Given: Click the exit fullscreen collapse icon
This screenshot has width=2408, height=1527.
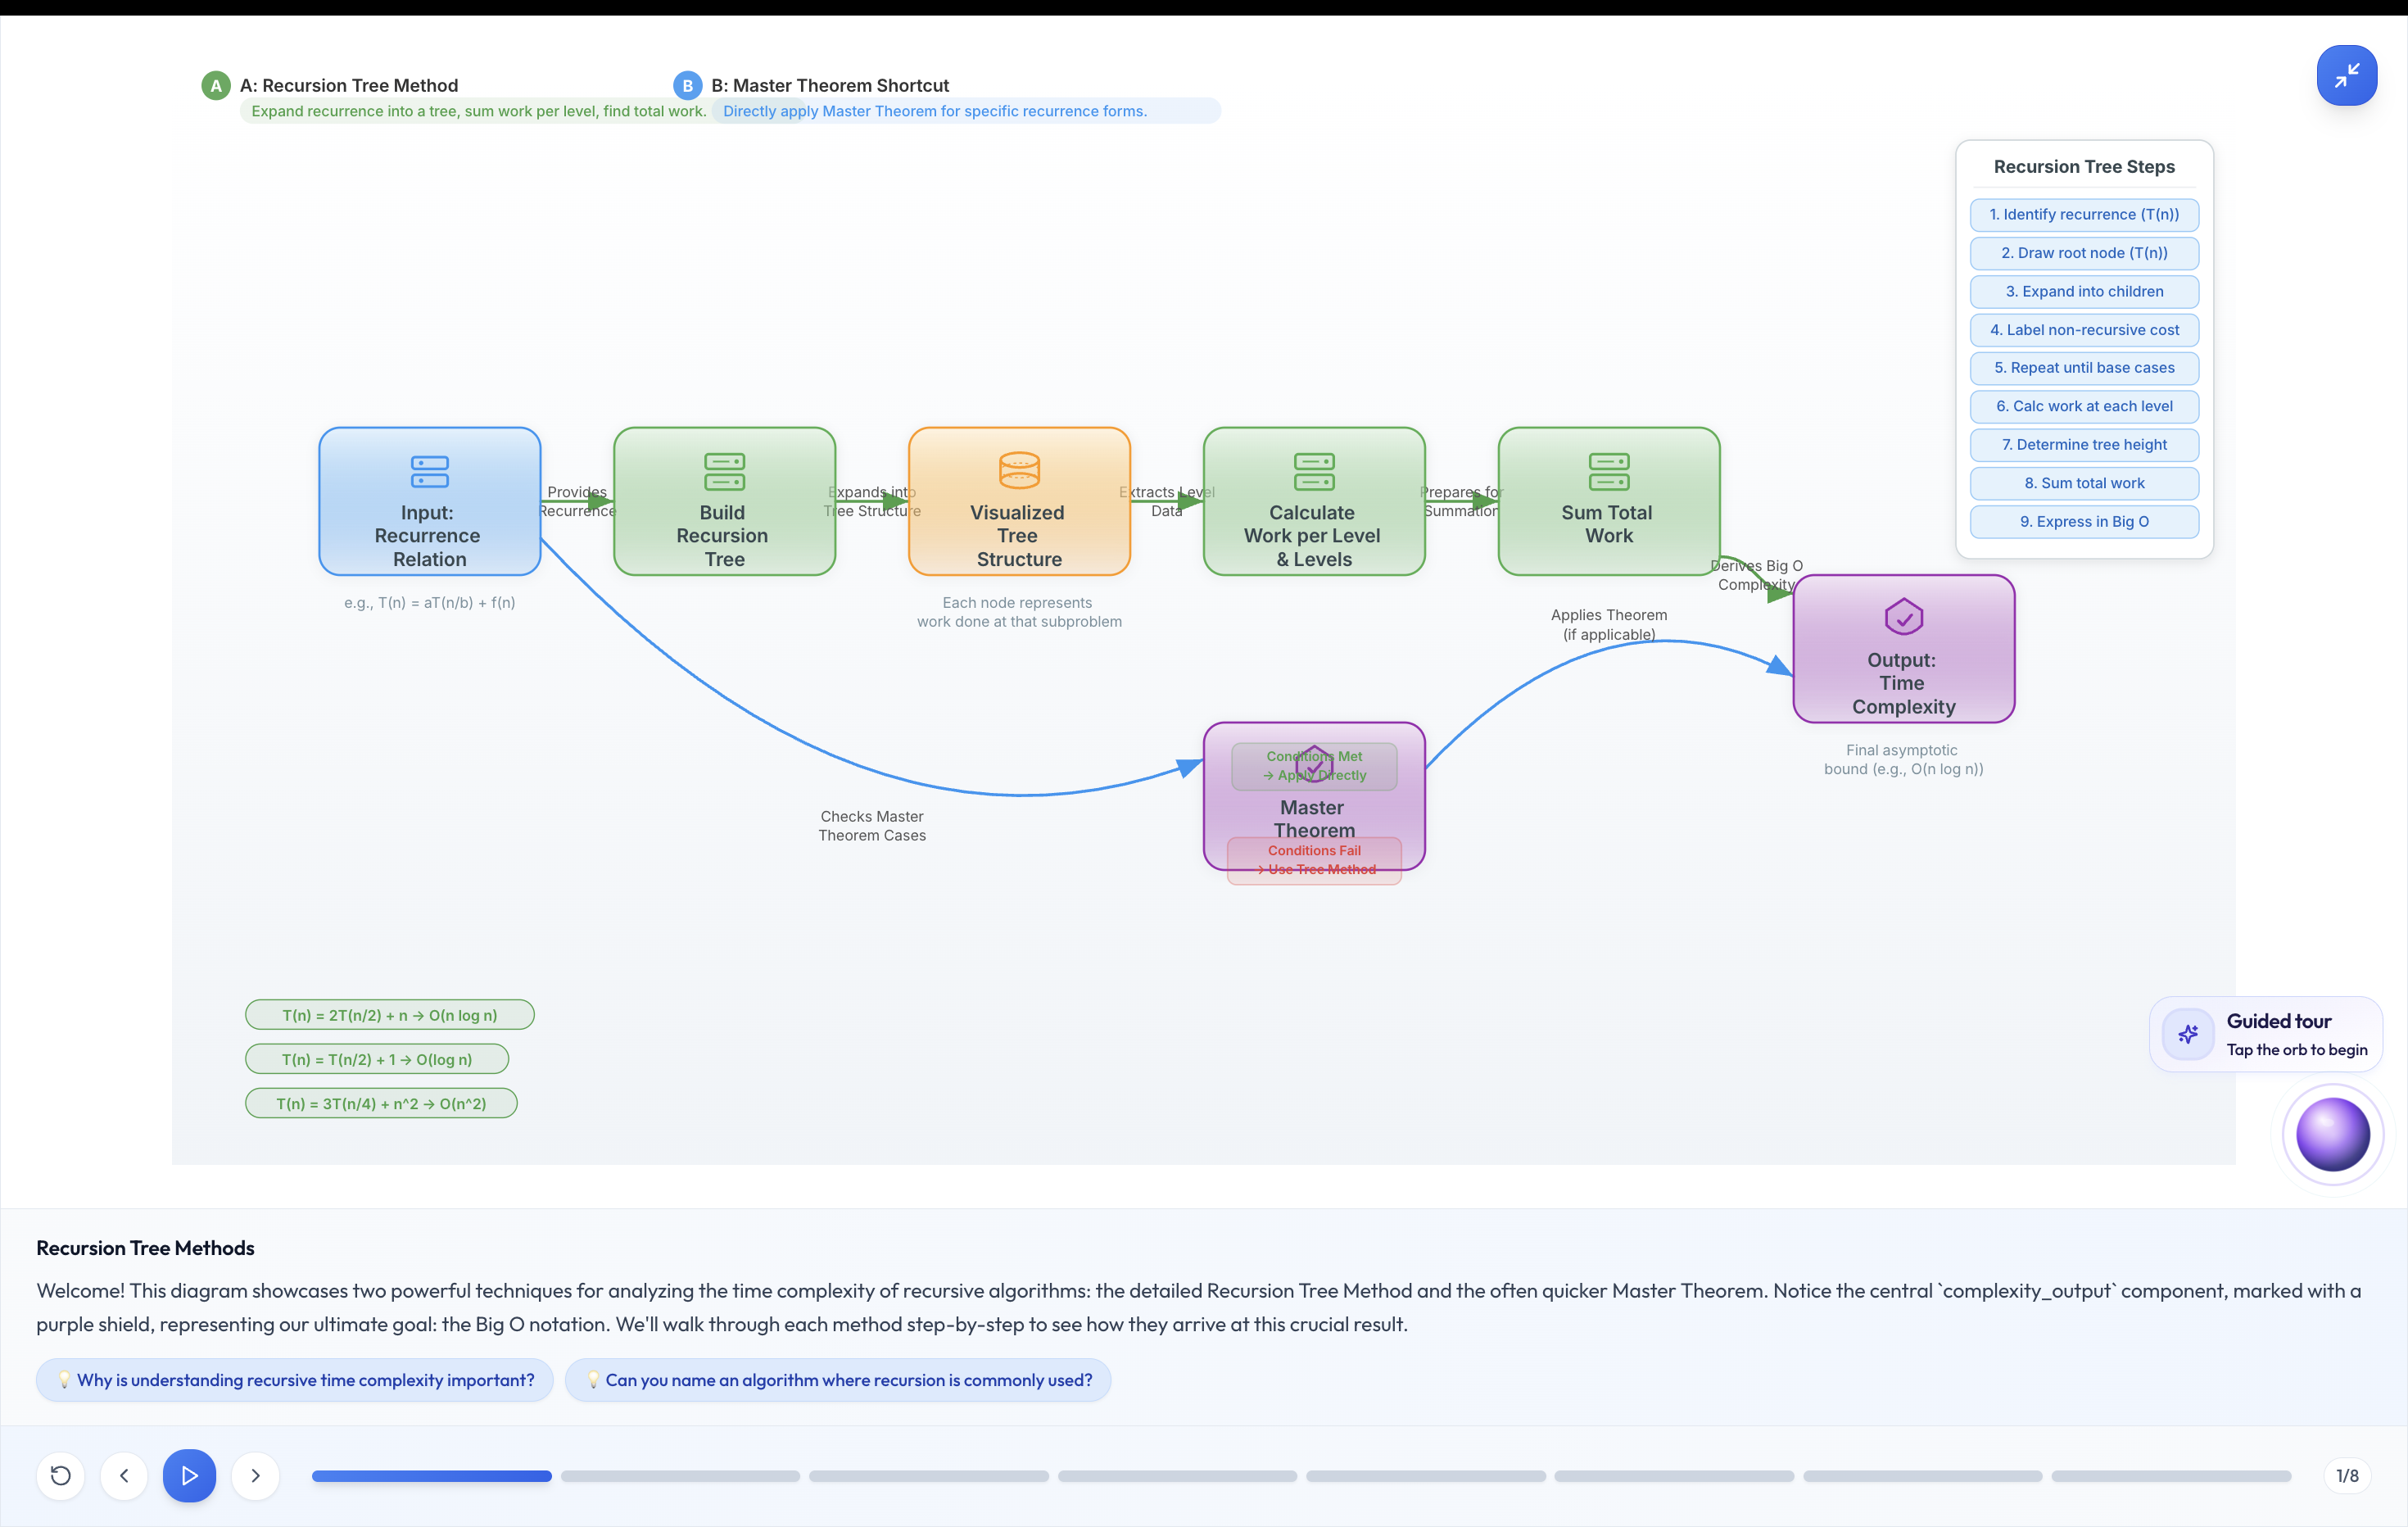Looking at the screenshot, I should click(2346, 75).
